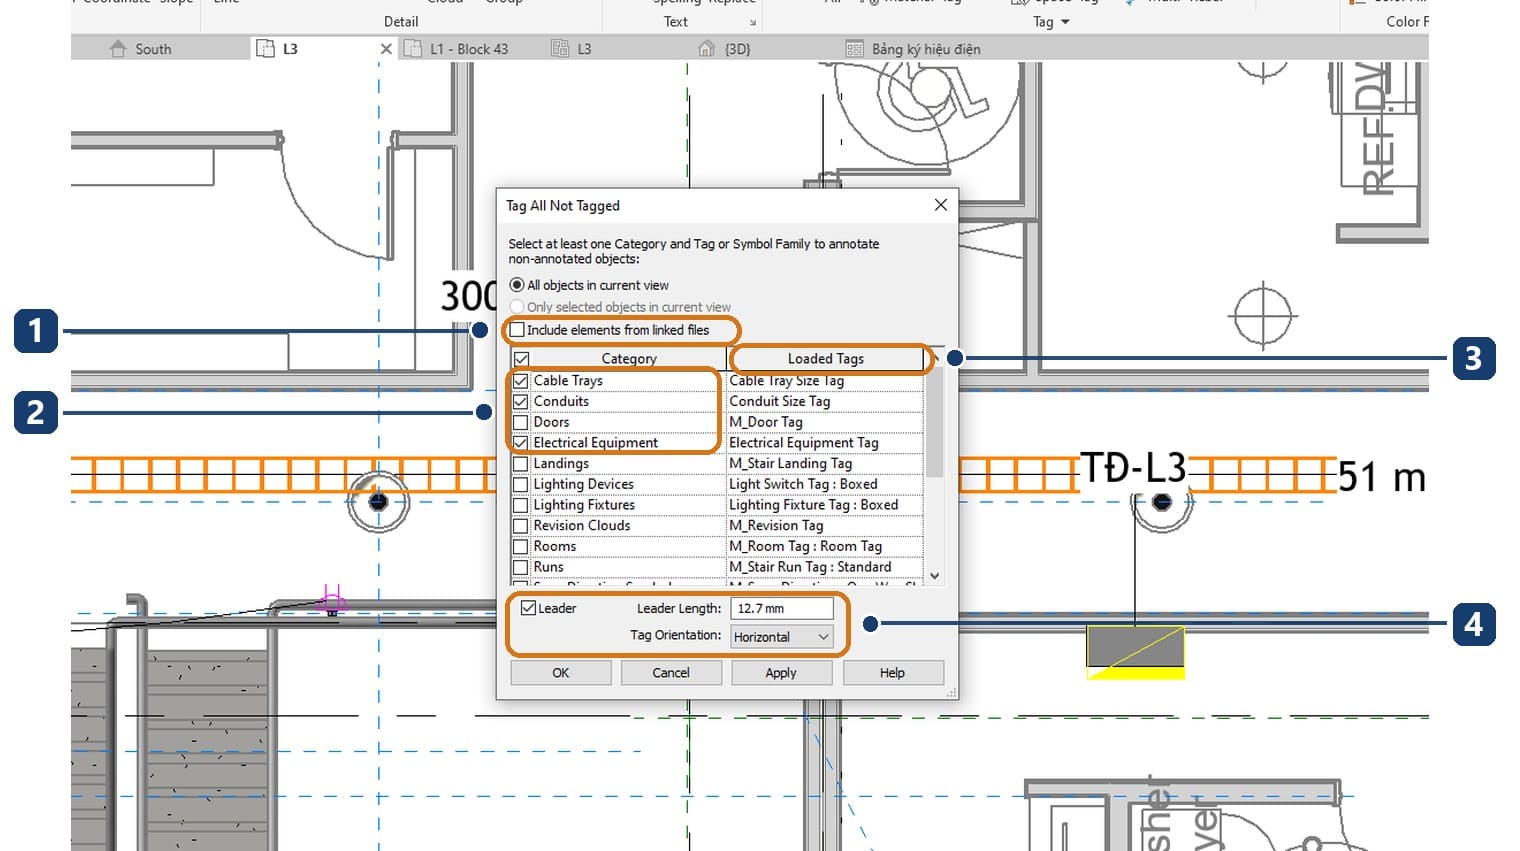
Task: Select the M_Revision Tag cell
Action: 825,526
